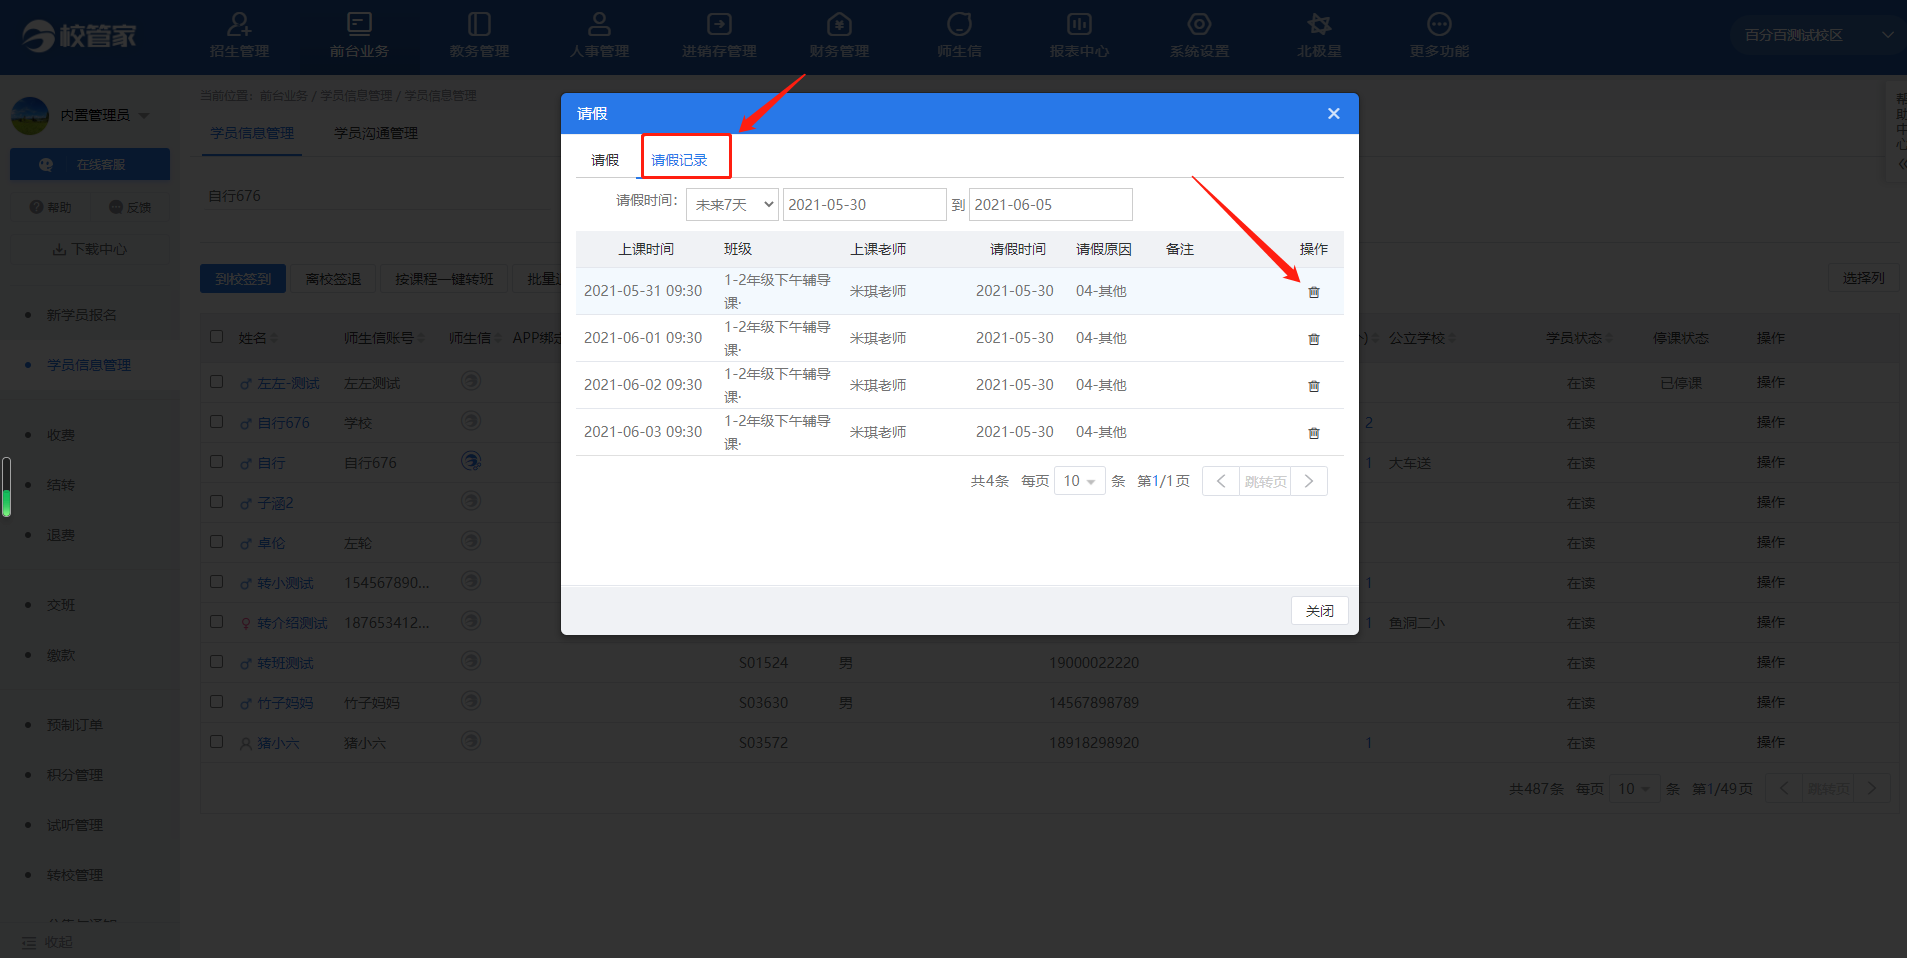The image size is (1907, 958).
Task: Click the 到校签到 button
Action: pyautogui.click(x=243, y=279)
